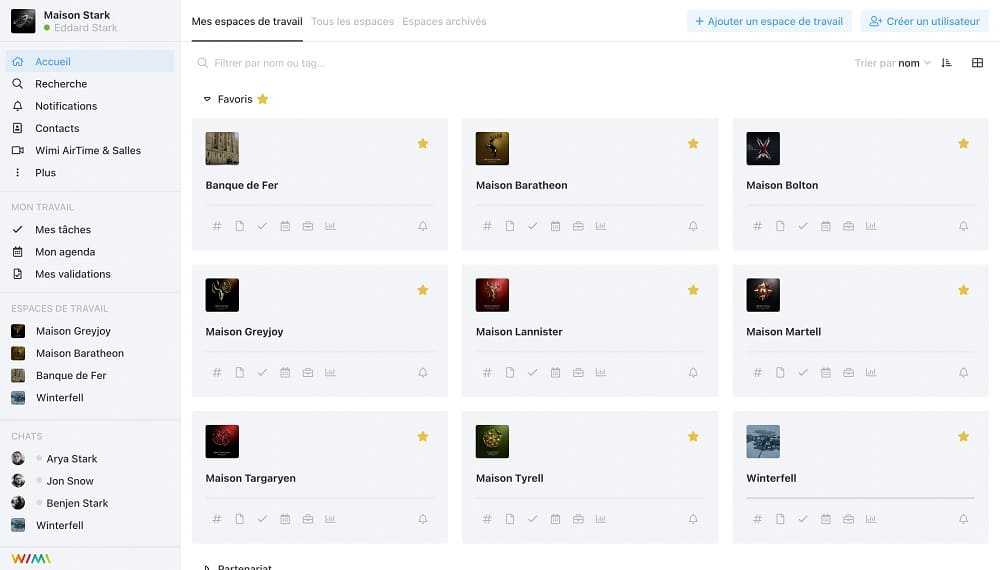Open the Jon Snow chat in the sidebar

[x=69, y=481]
